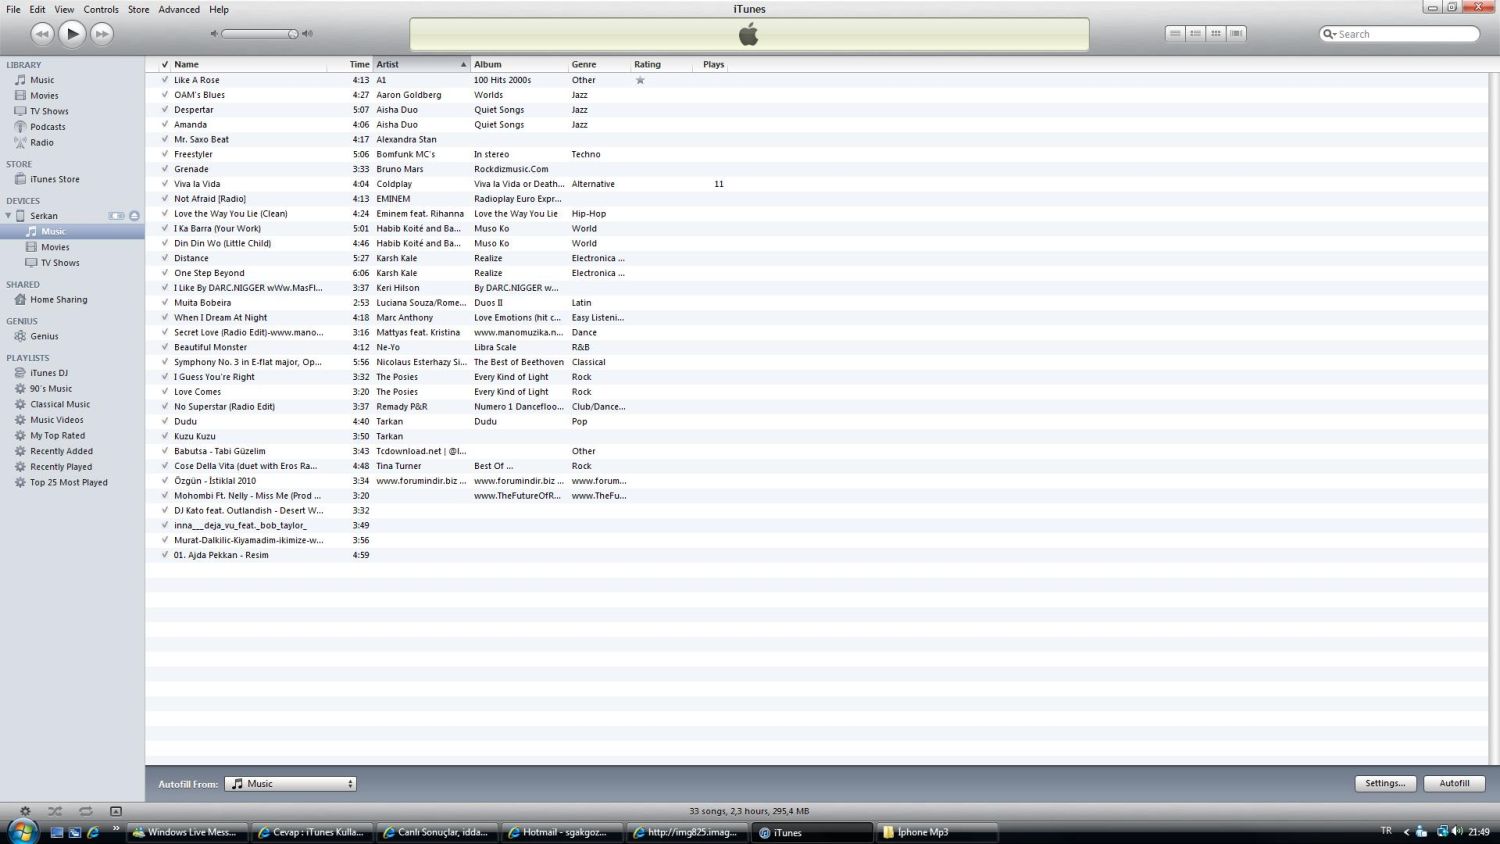Image resolution: width=1500 pixels, height=844 pixels.
Task: Click the battery indicator next to Serkan
Action: (x=117, y=216)
